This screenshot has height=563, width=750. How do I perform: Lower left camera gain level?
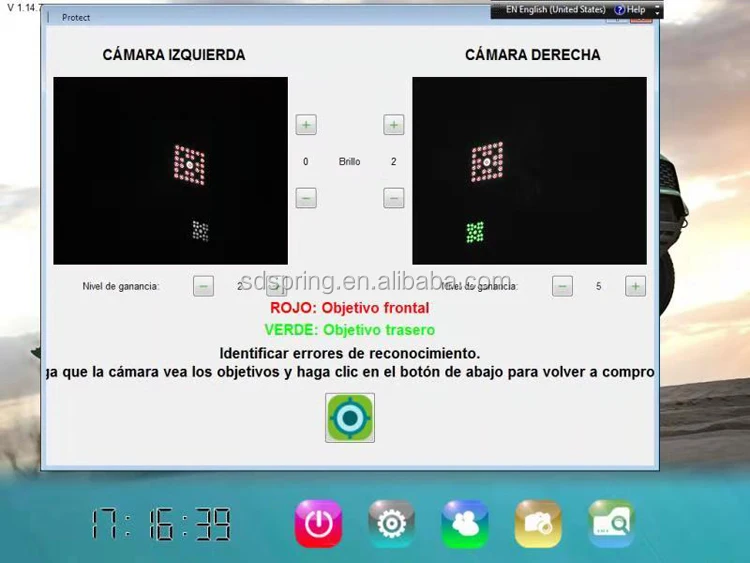click(x=203, y=286)
